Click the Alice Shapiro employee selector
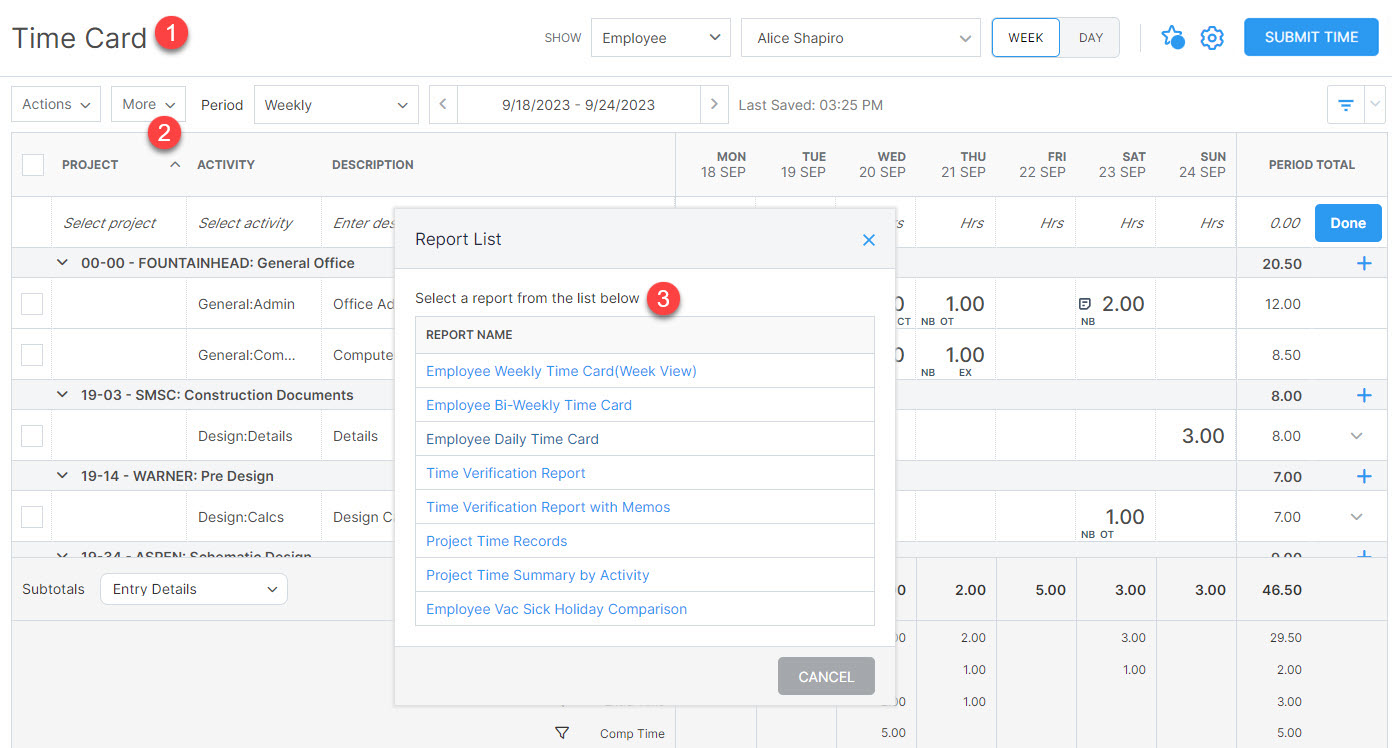 860,38
